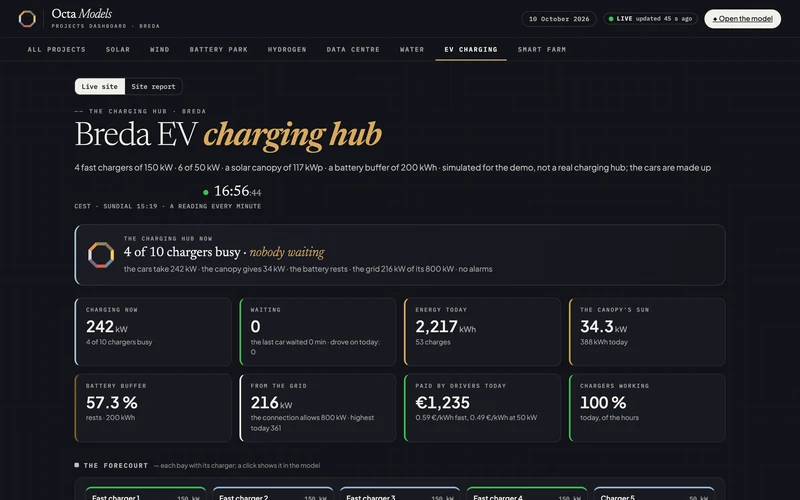800x500 pixels.
Task: Open the Solar tab
Action: coord(118,49)
